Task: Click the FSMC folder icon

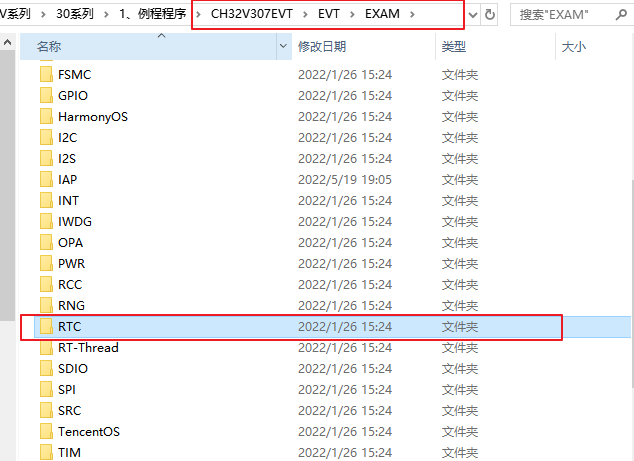Action: [45, 75]
